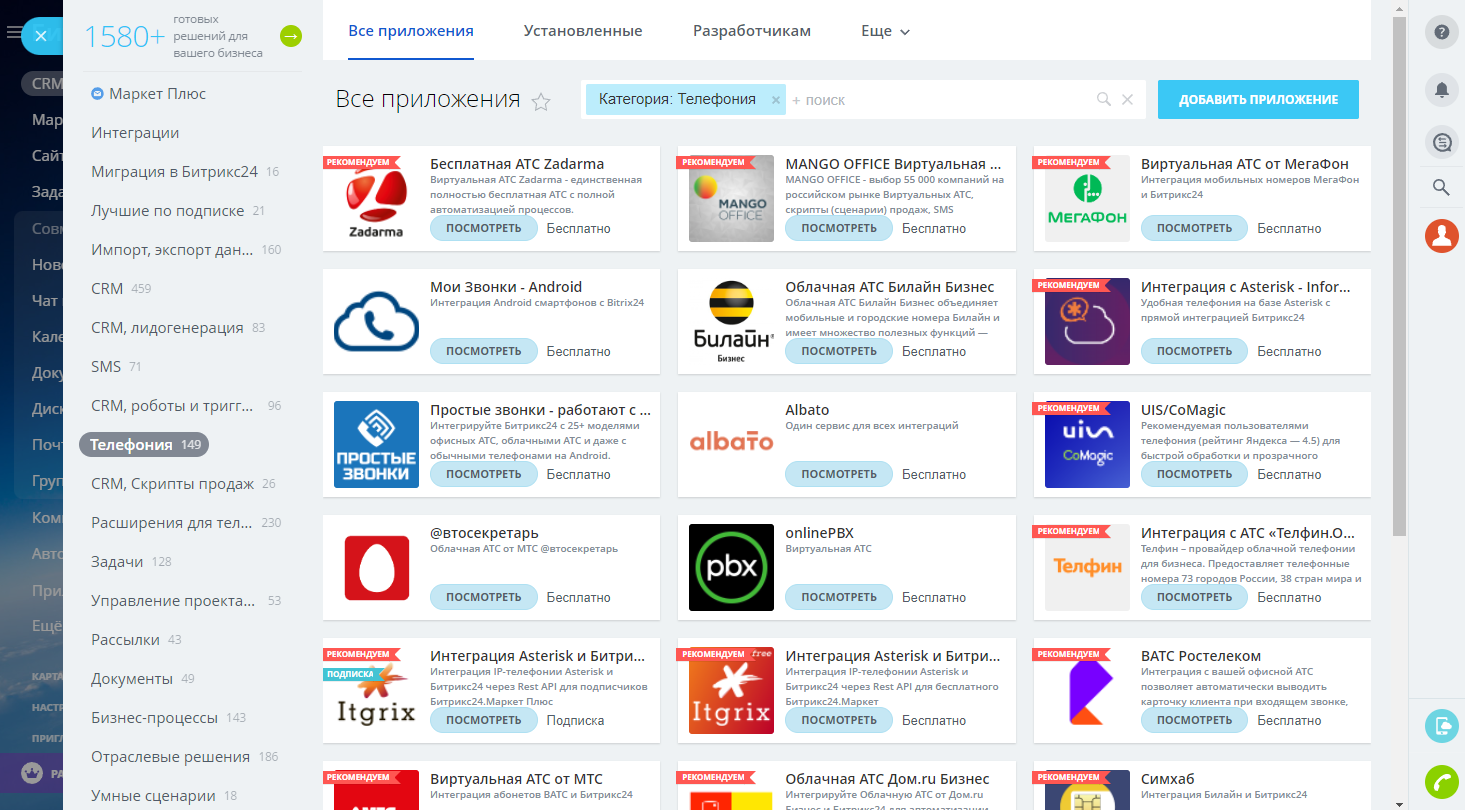
Task: Expand the Еще dropdown tab
Action: tap(885, 31)
